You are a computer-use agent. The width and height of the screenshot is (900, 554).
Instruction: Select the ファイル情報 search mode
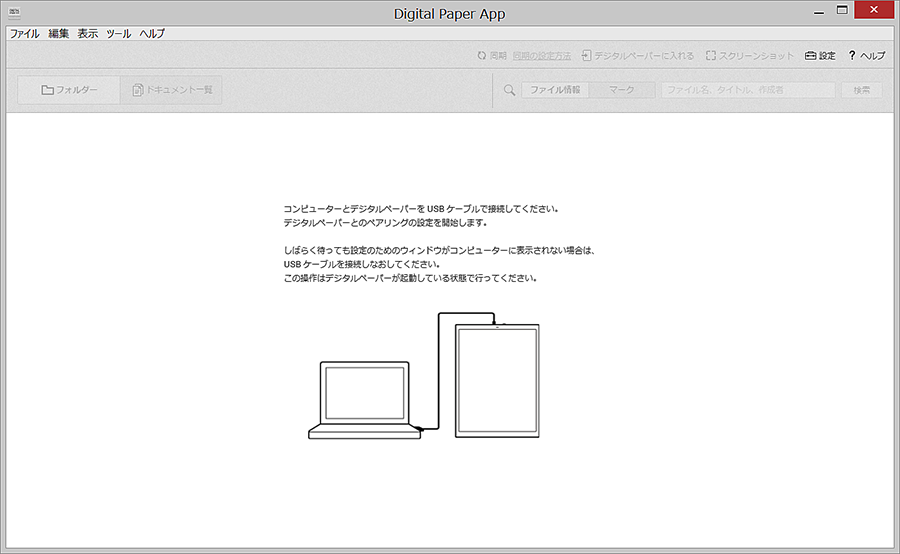click(555, 90)
